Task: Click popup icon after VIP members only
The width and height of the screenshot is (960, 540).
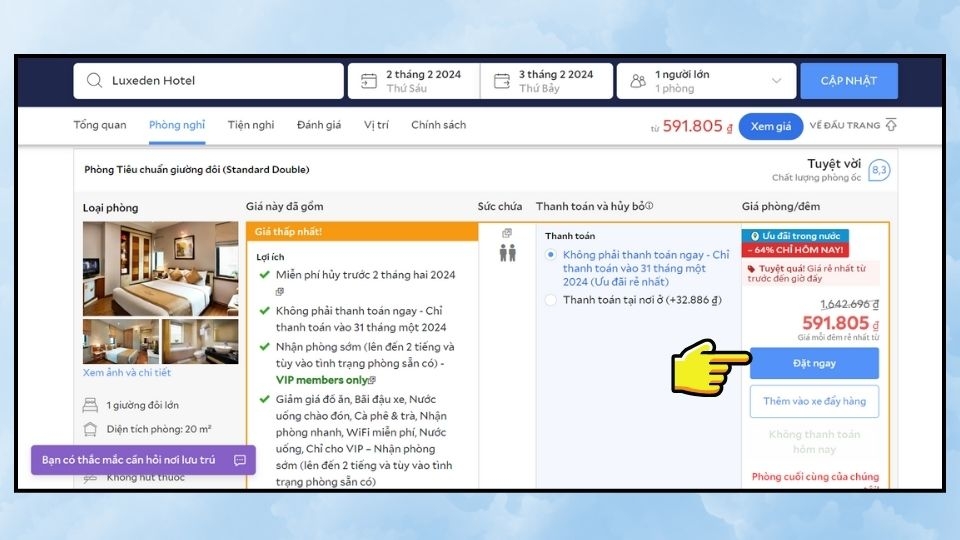Action: click(x=372, y=380)
